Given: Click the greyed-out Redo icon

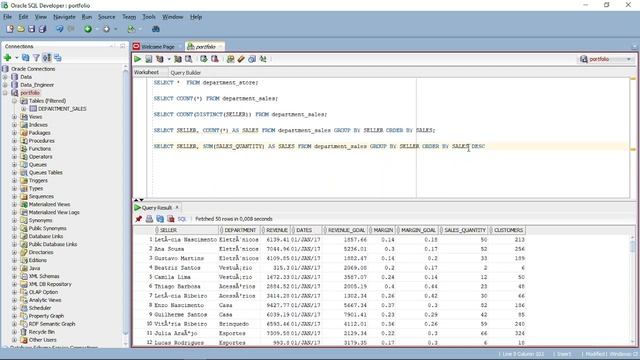Looking at the screenshot, I should click(71, 29).
